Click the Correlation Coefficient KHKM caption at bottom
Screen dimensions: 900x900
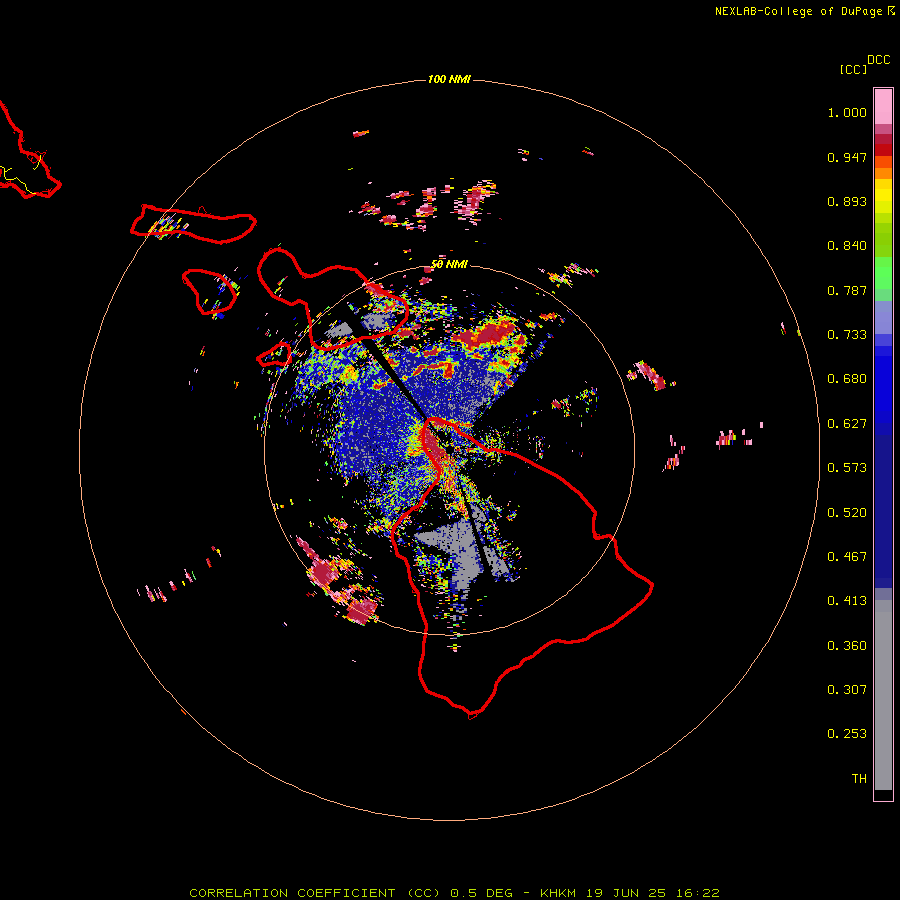[x=455, y=893]
